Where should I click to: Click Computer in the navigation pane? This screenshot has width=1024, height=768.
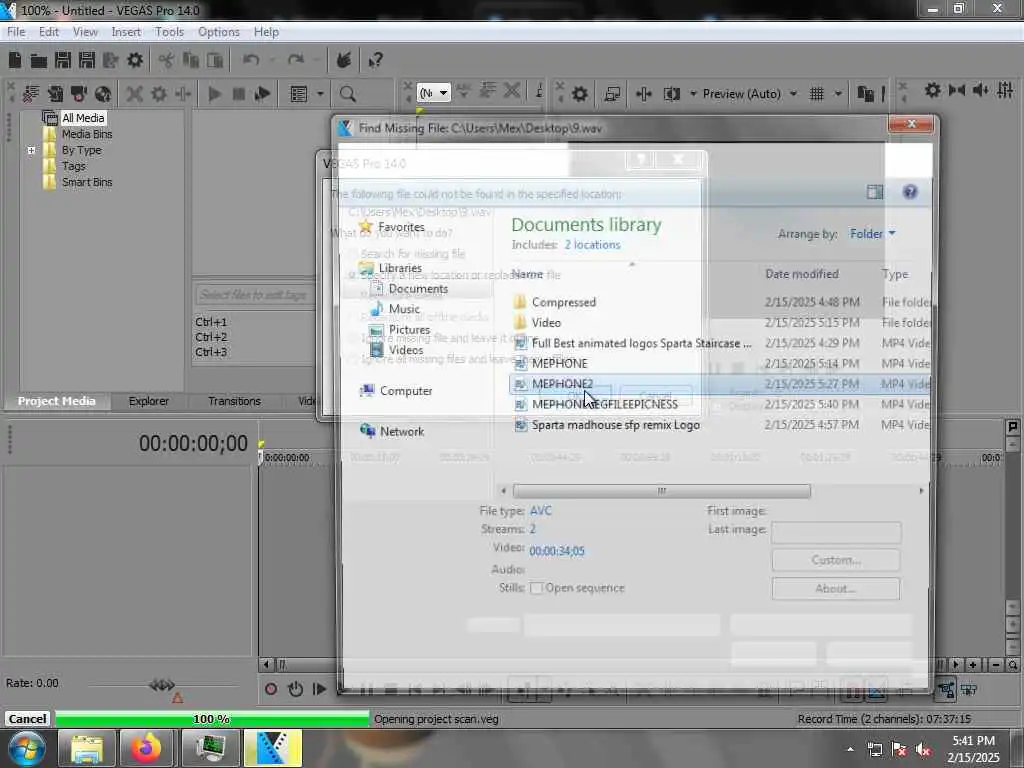[x=406, y=391]
